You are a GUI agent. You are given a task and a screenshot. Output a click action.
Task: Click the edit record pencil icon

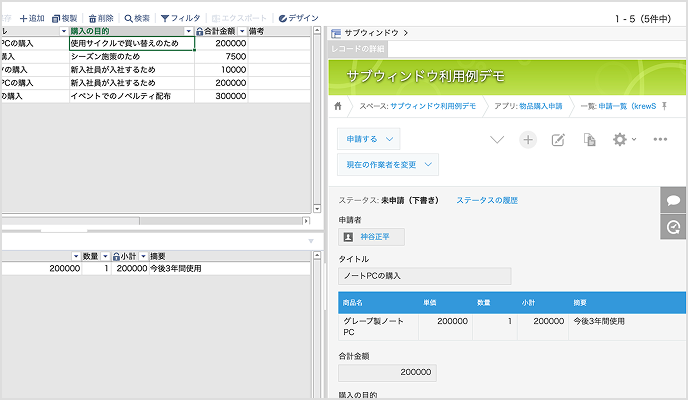point(559,140)
